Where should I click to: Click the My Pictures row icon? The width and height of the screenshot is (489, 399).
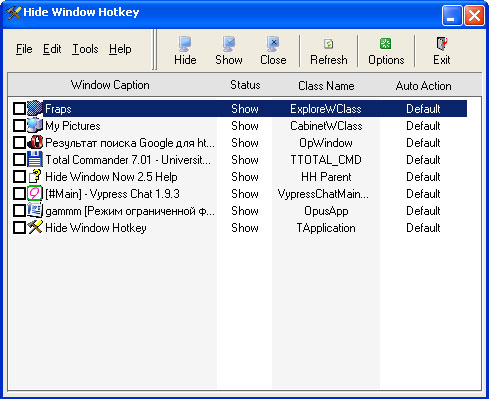point(35,125)
